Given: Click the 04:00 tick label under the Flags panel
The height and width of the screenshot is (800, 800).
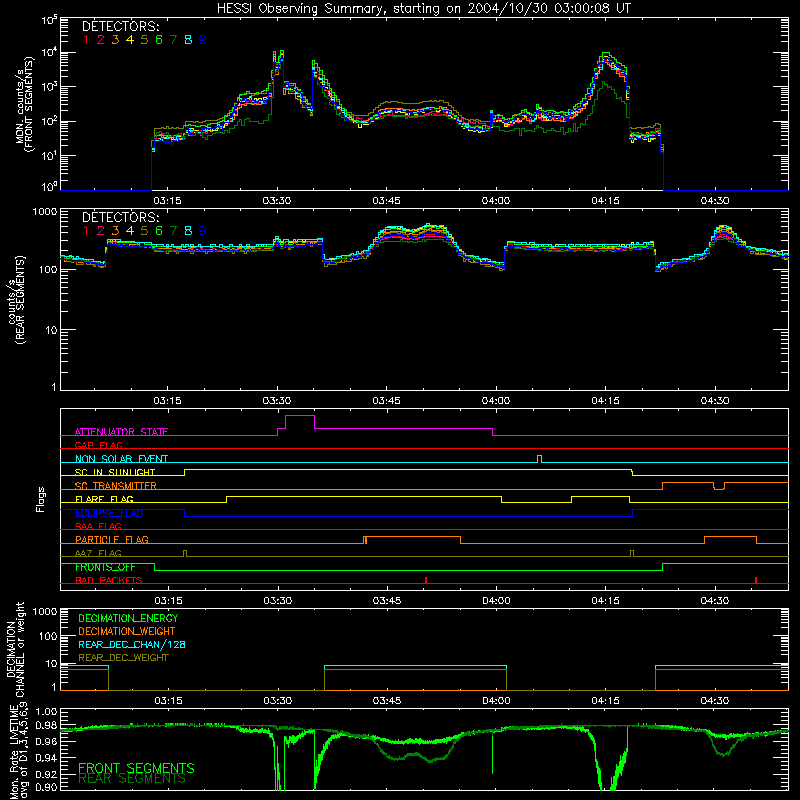Looking at the screenshot, I should click(x=496, y=601).
